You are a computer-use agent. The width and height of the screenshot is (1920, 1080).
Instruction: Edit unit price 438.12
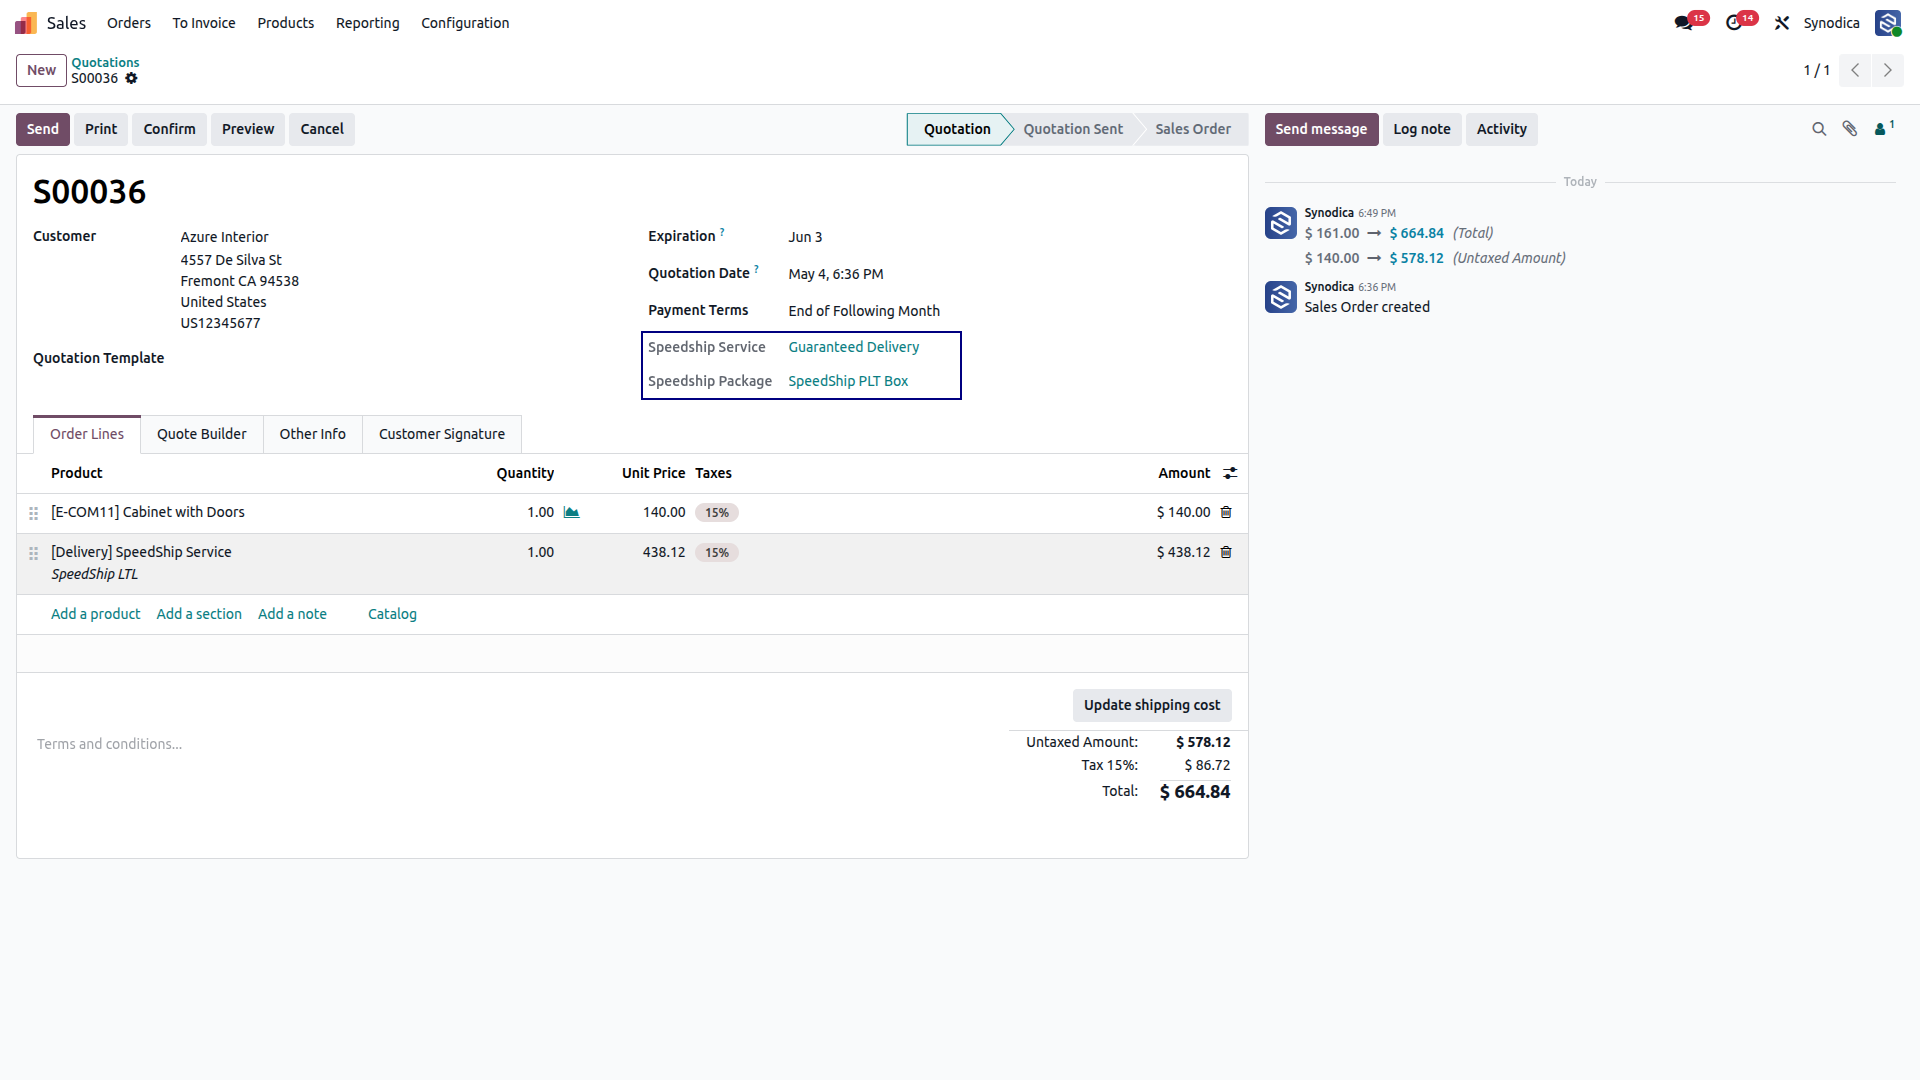click(x=664, y=552)
